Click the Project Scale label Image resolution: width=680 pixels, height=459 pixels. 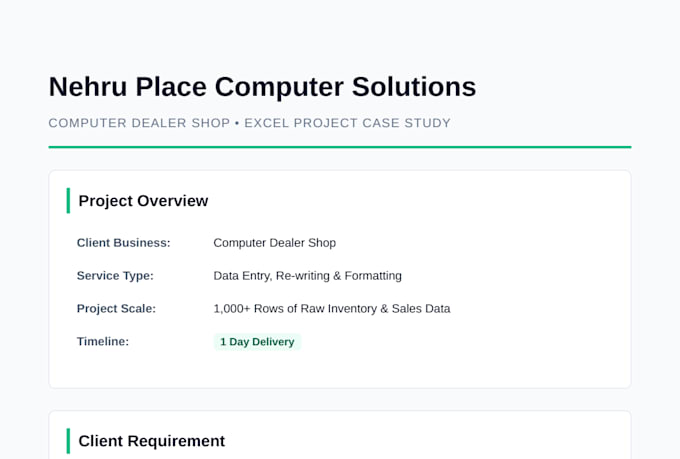[116, 308]
